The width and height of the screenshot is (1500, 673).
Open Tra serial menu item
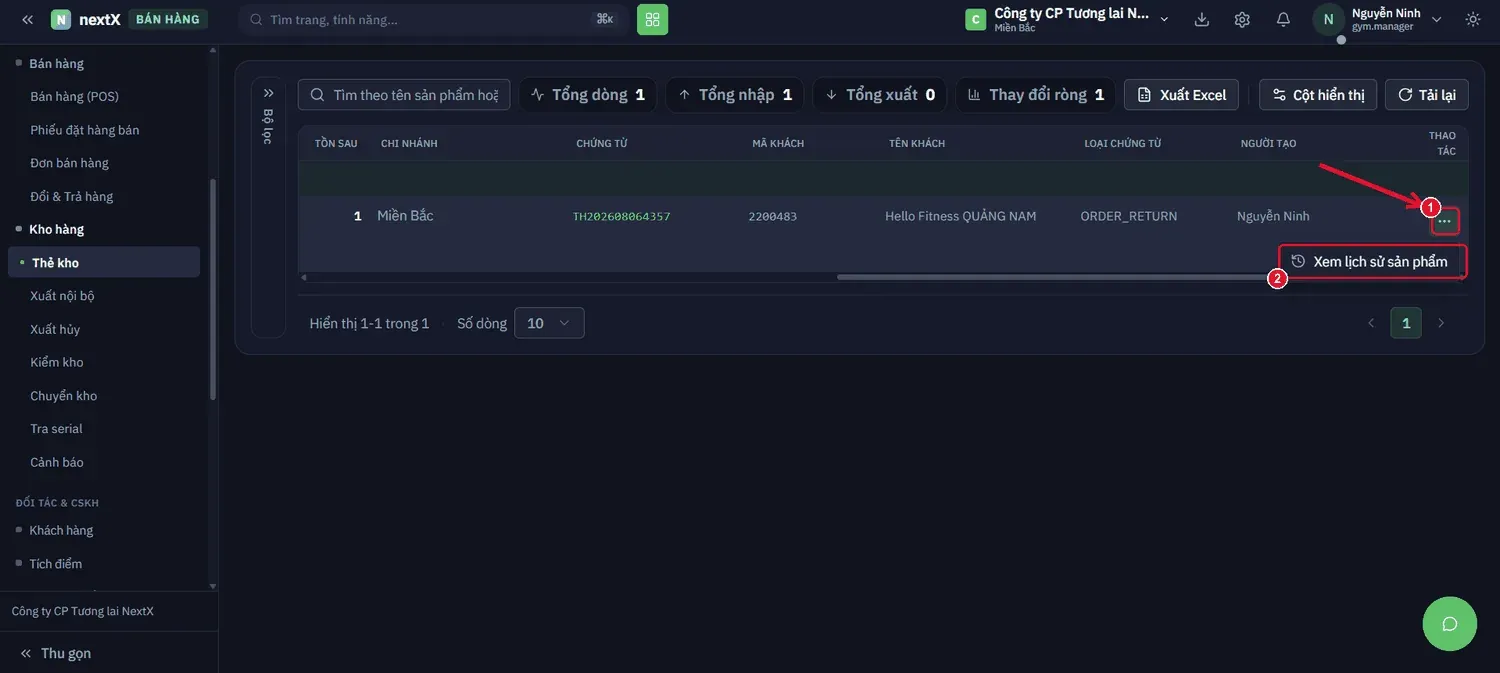tap(56, 429)
